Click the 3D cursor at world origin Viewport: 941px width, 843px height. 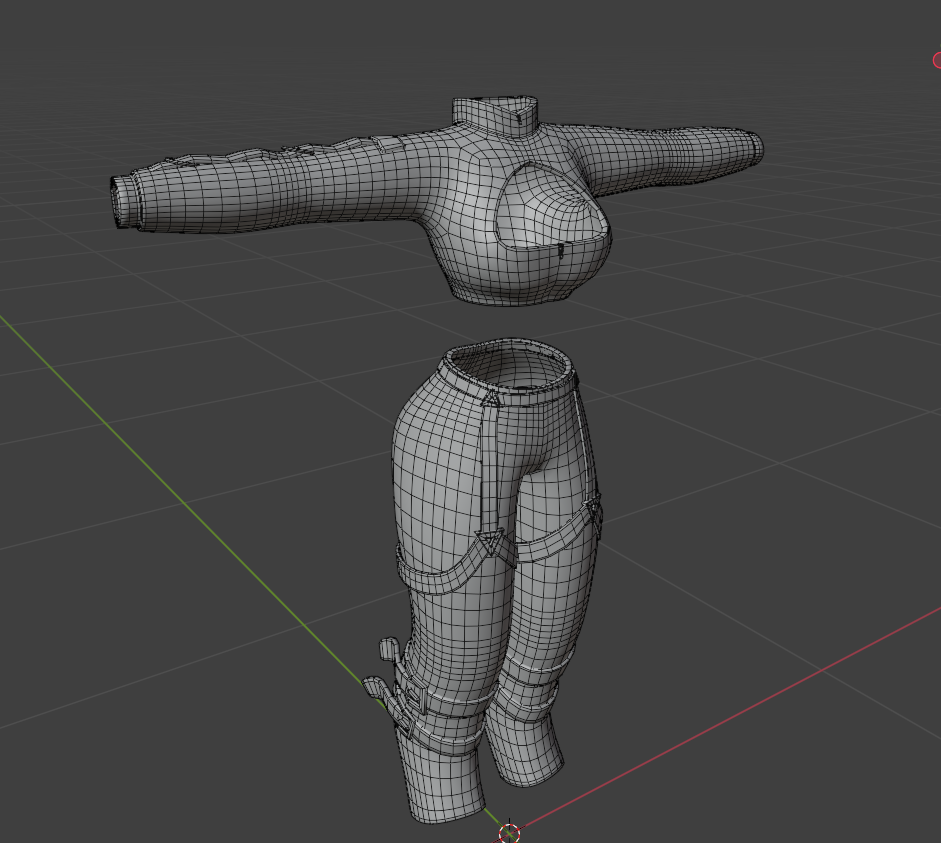(509, 833)
